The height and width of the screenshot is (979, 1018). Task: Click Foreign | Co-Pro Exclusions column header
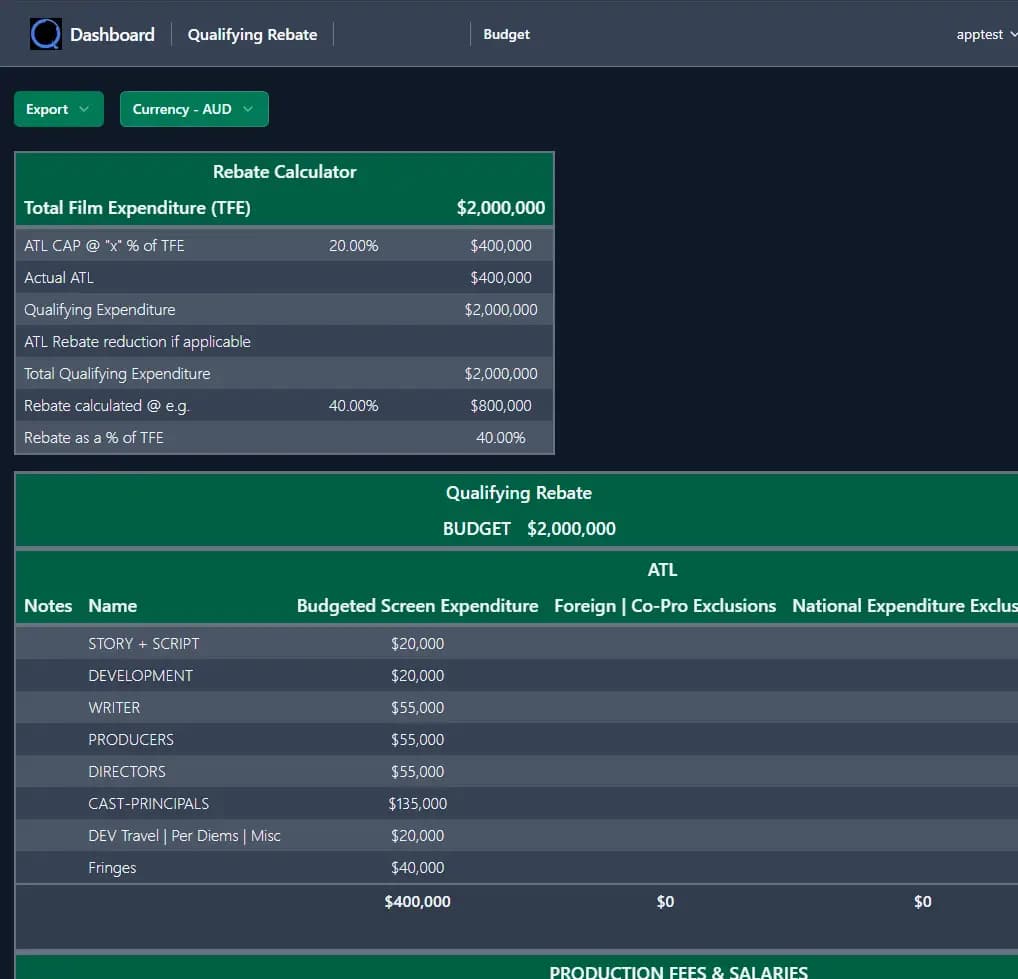[665, 606]
